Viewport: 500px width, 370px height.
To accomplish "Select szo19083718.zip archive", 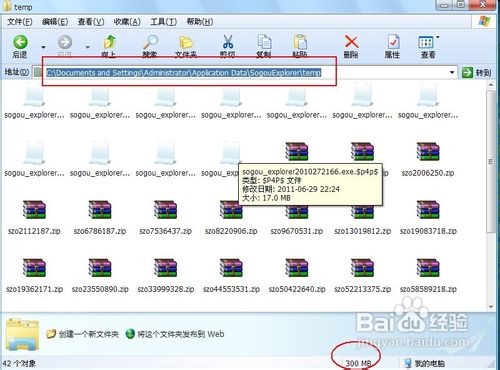I will click(x=428, y=217).
